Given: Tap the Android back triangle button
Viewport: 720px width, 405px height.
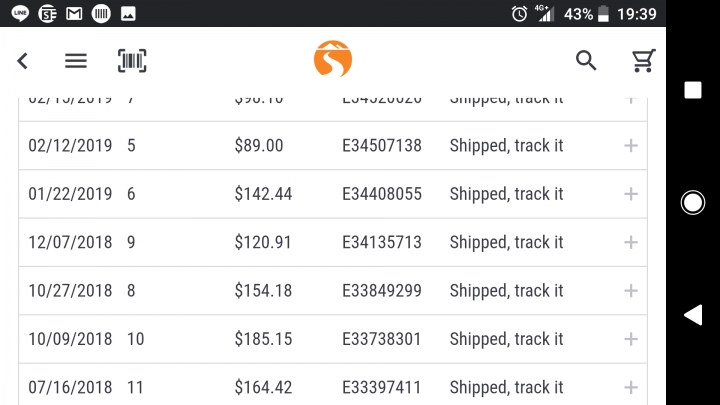Looking at the screenshot, I should tap(693, 315).
